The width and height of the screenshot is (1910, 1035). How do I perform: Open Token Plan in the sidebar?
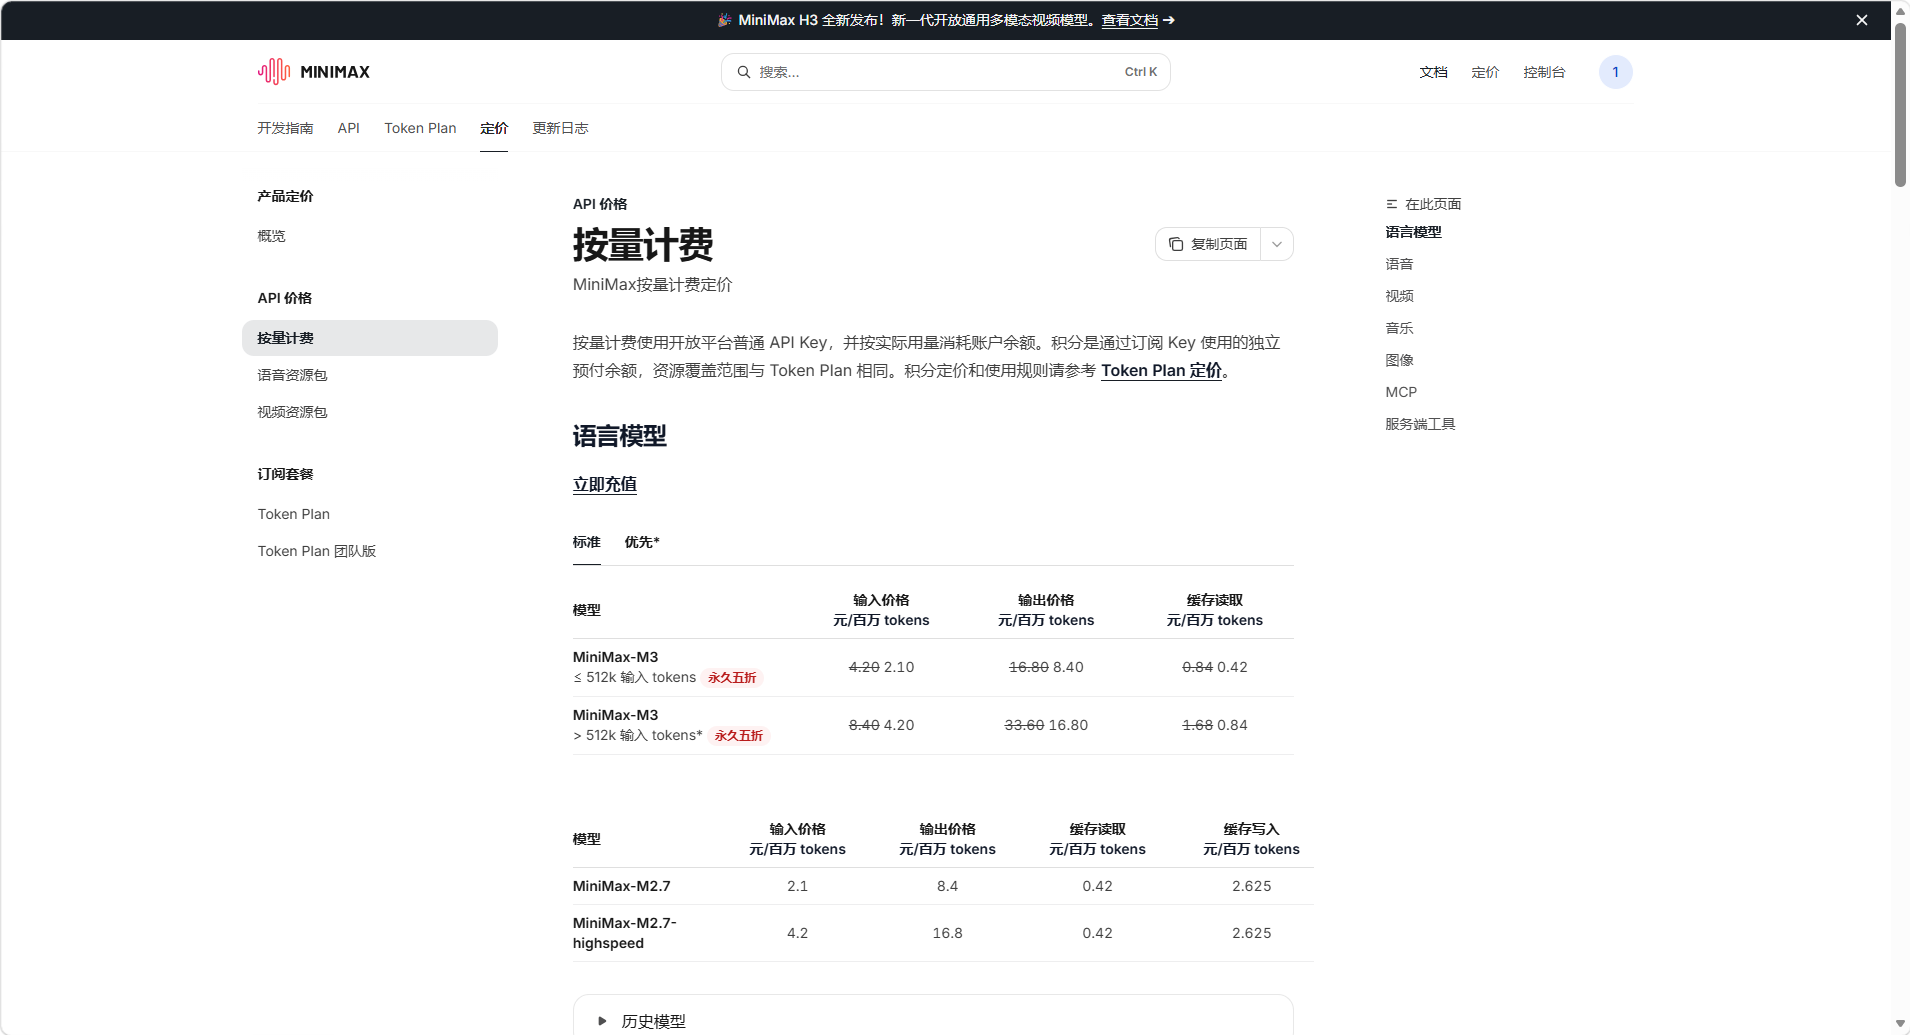294,514
